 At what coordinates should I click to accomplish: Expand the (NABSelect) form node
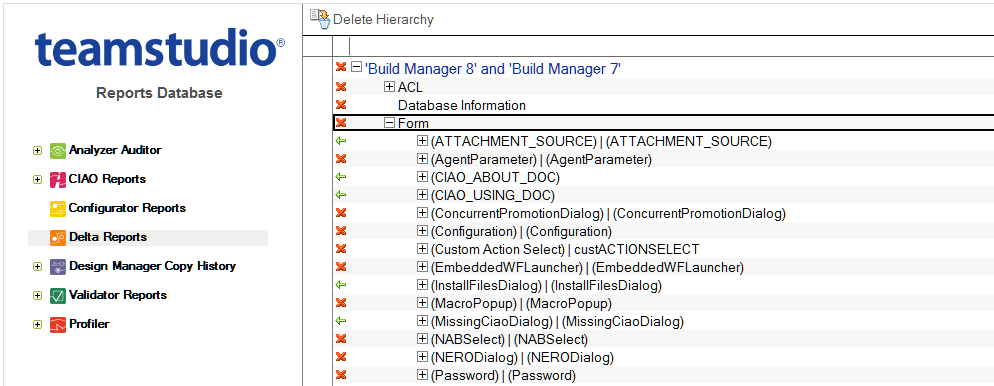click(422, 339)
